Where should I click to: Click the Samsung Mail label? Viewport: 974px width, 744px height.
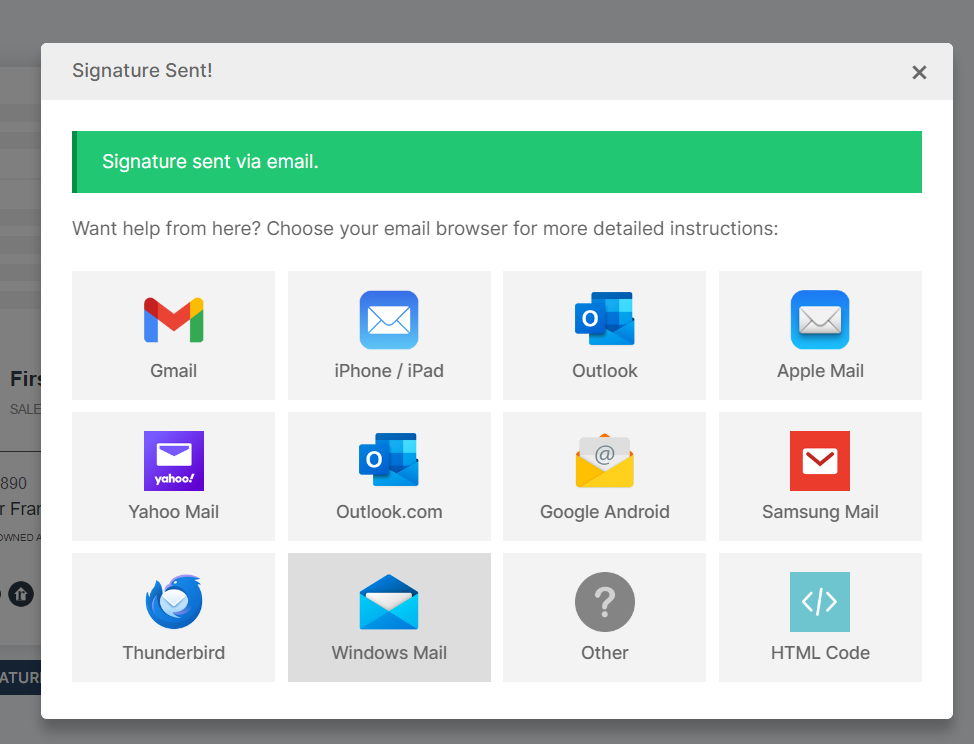820,512
